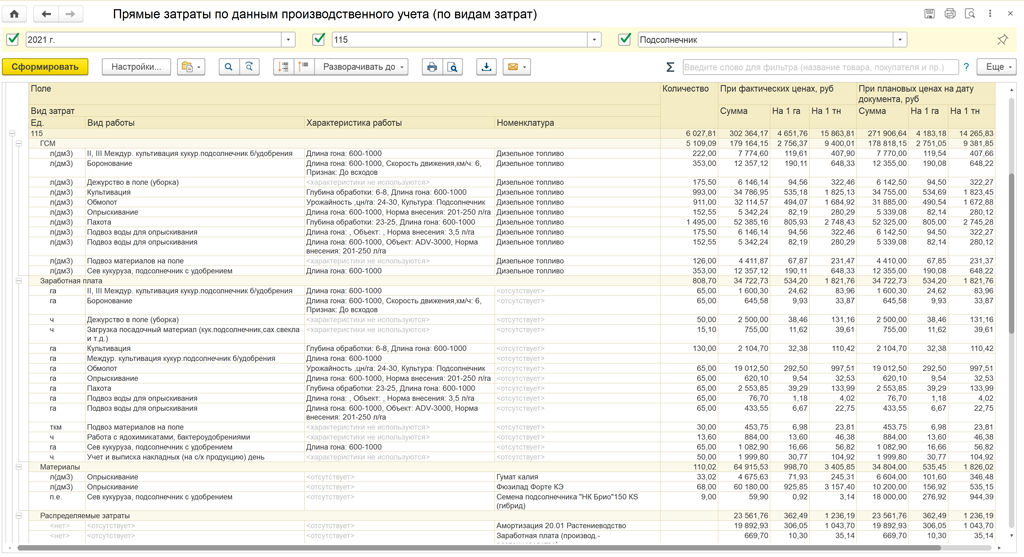Save report using the download arrow icon
The image size is (1024, 557).
tap(487, 67)
